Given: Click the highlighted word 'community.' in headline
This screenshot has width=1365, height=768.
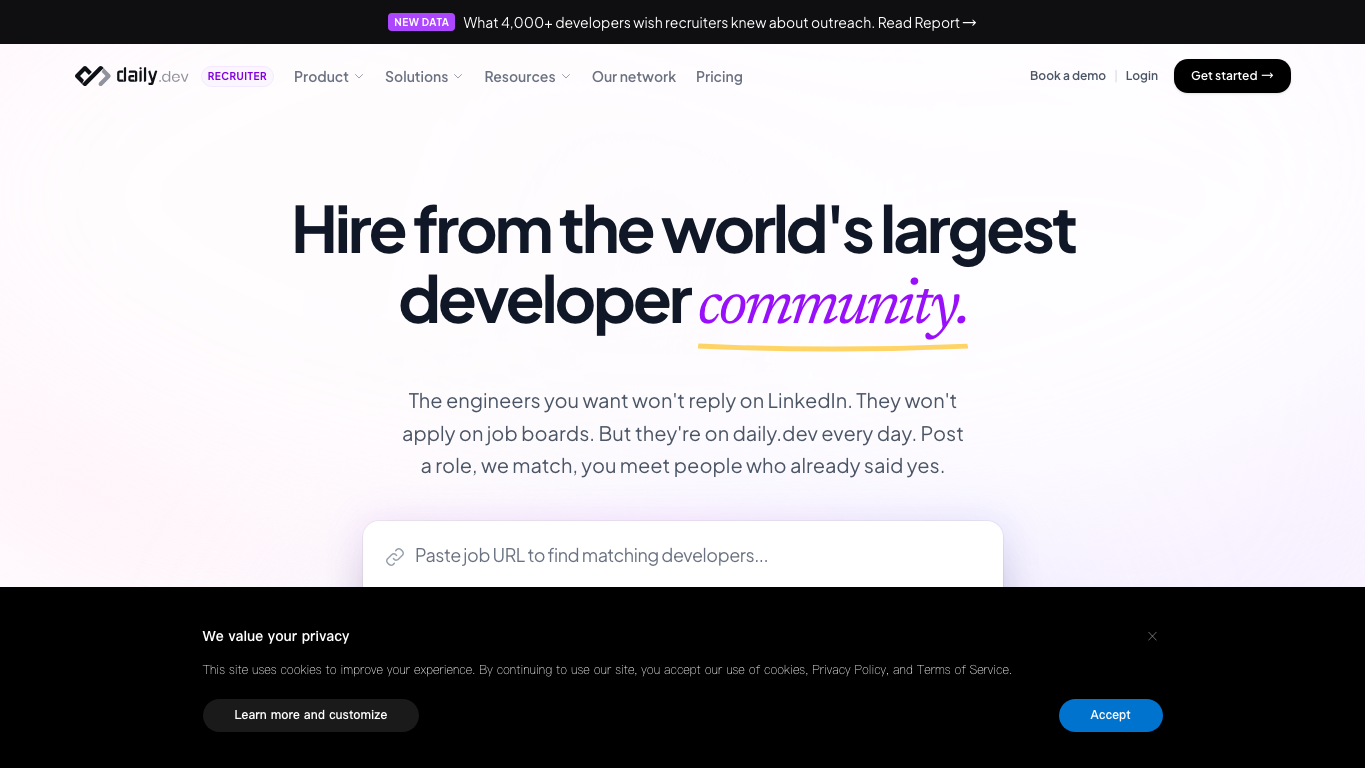Looking at the screenshot, I should (x=833, y=305).
